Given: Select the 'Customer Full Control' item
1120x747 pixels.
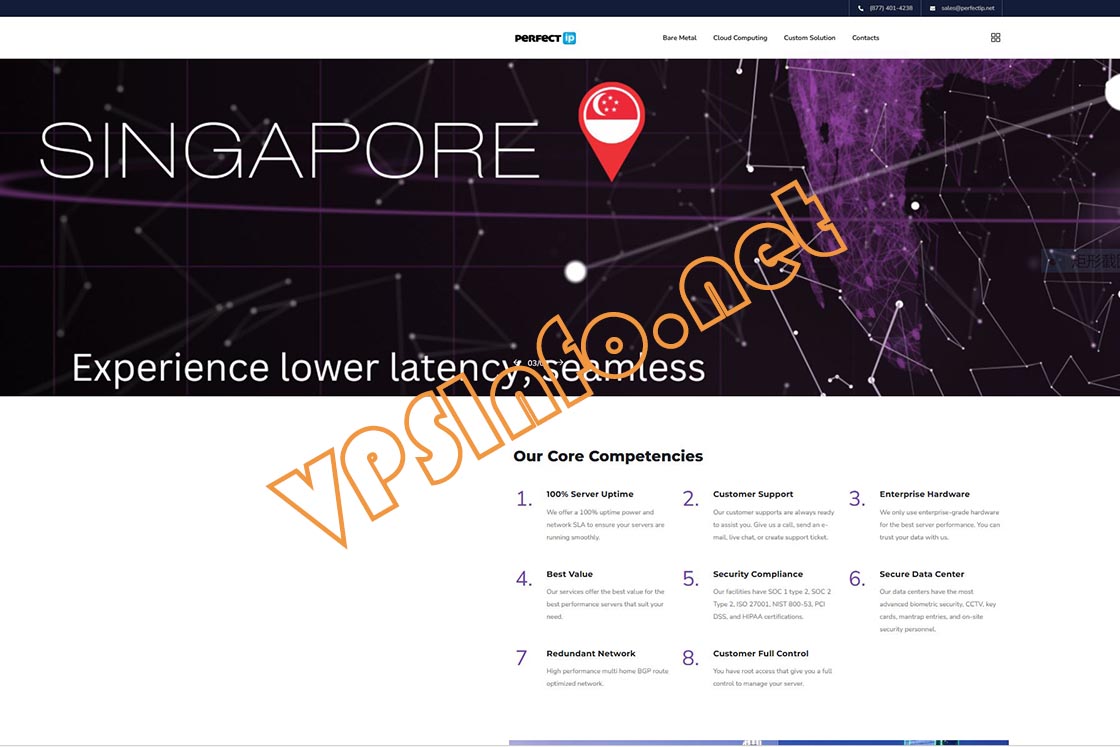Looking at the screenshot, I should [x=761, y=653].
